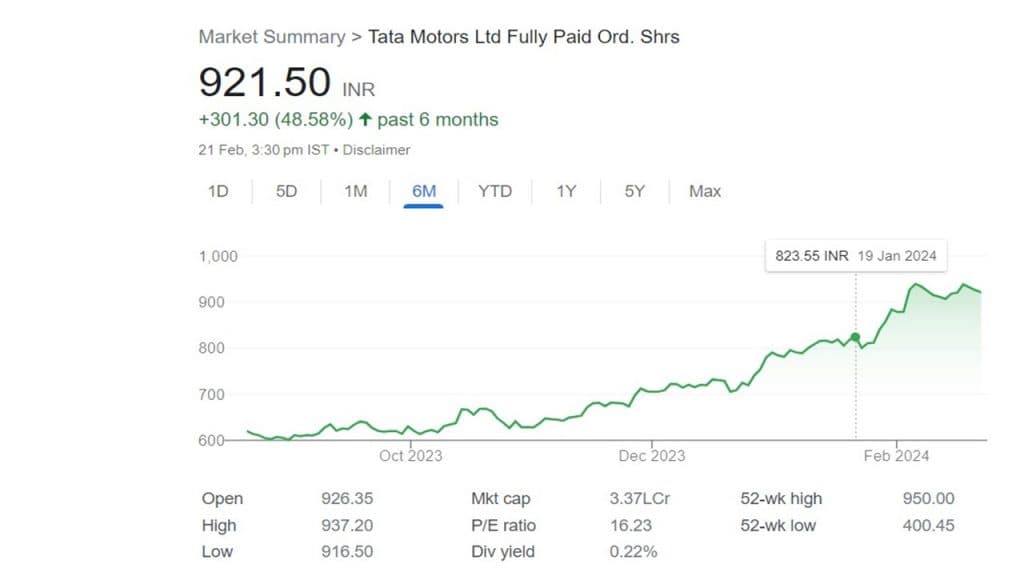Screen dimensions: 1024x576
Task: Show the 1M price chart
Action: (356, 191)
